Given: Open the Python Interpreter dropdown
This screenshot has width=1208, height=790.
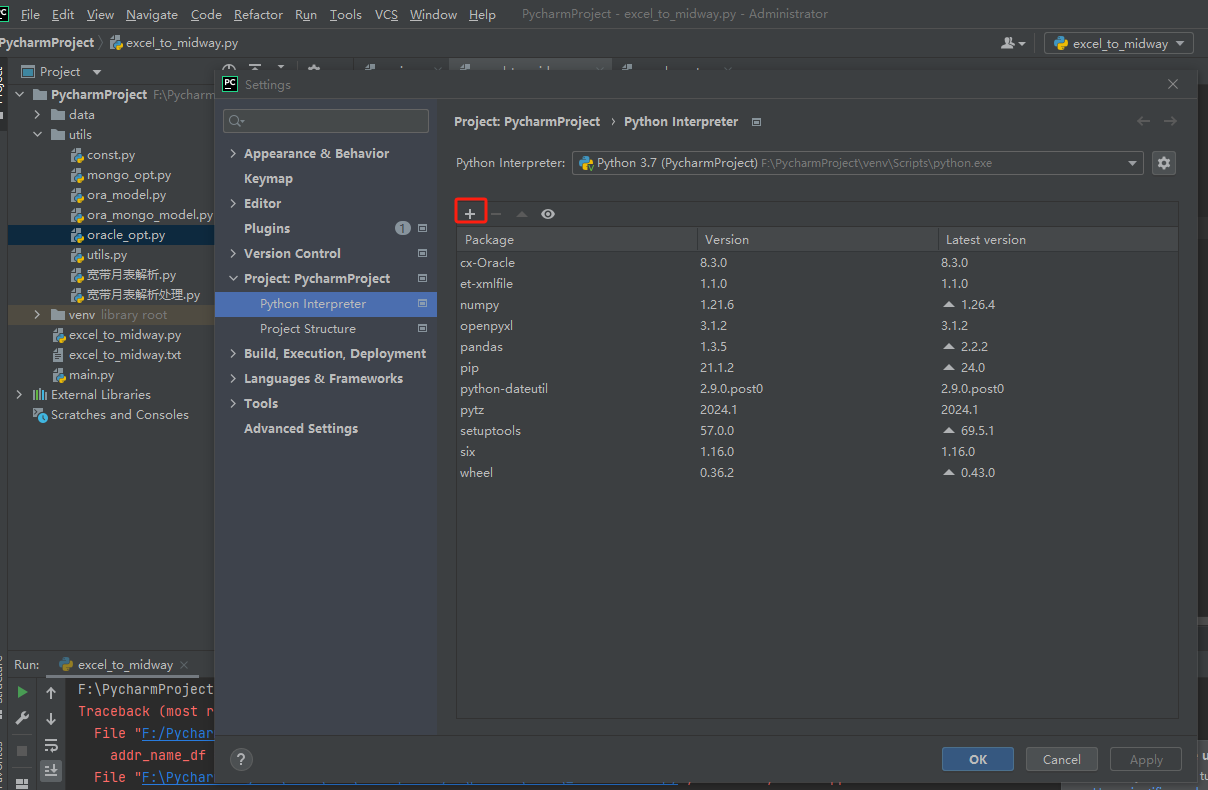Looking at the screenshot, I should [1131, 162].
